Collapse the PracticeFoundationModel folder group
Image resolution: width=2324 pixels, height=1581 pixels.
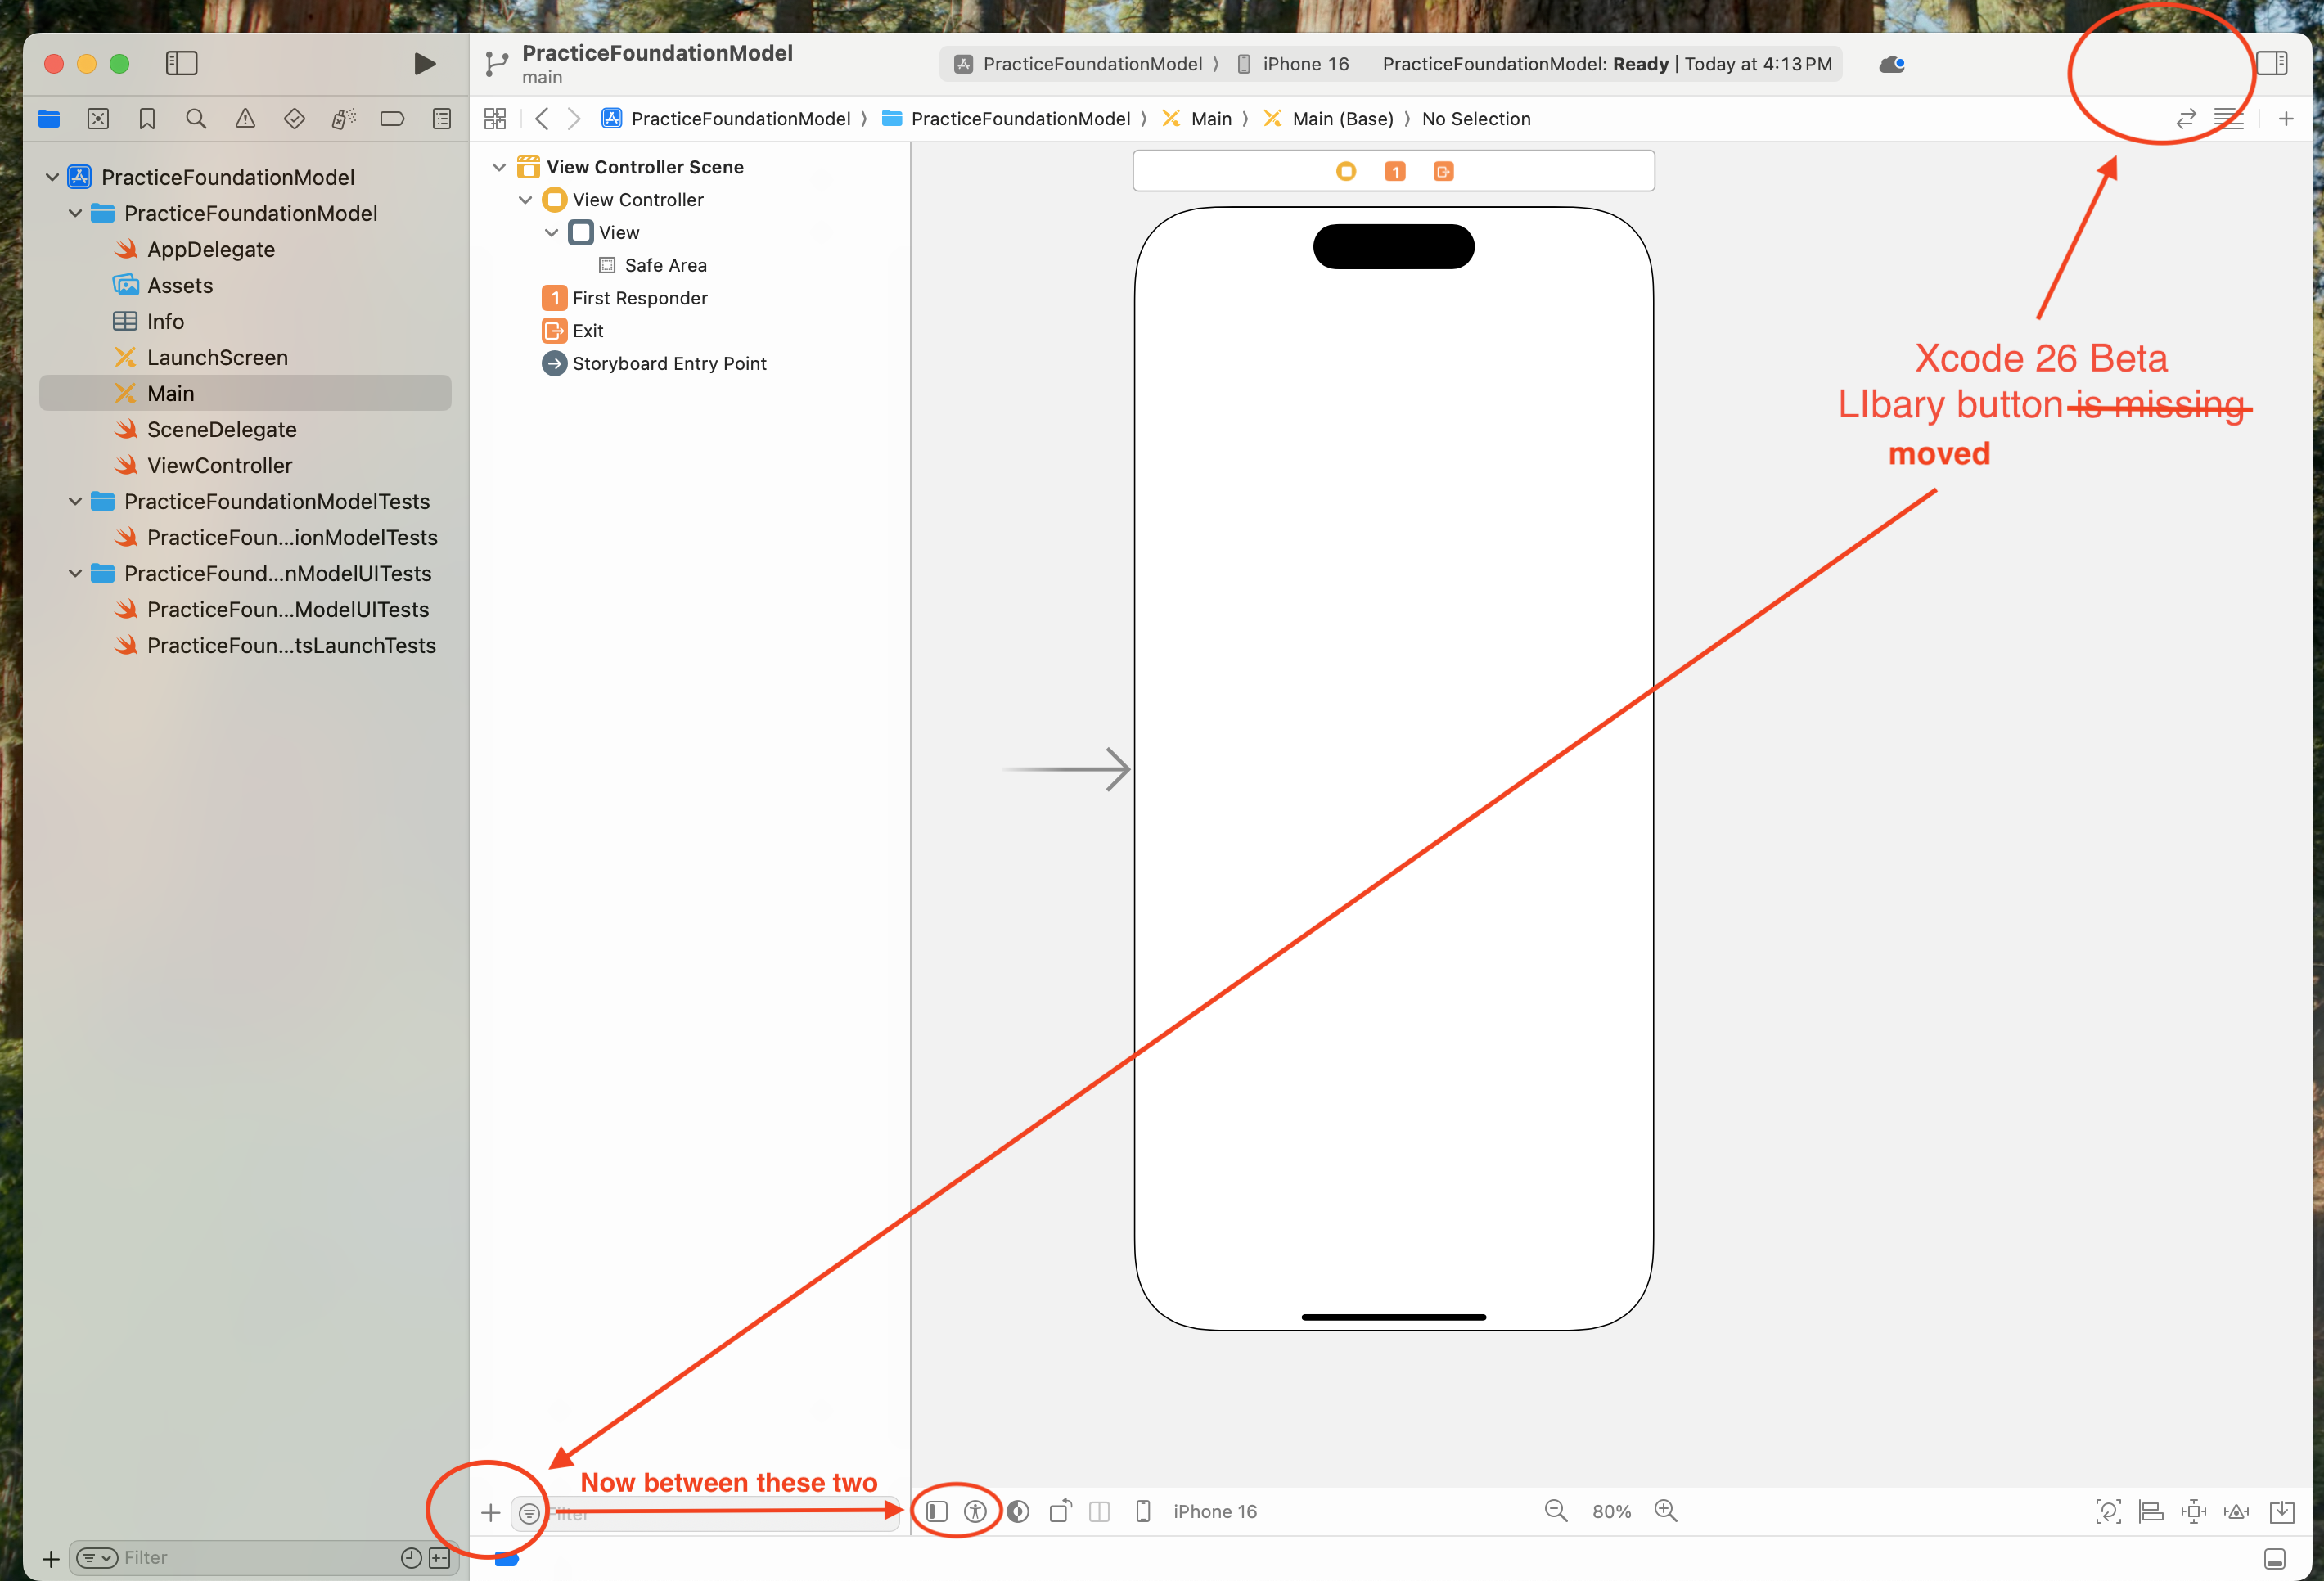click(x=75, y=213)
